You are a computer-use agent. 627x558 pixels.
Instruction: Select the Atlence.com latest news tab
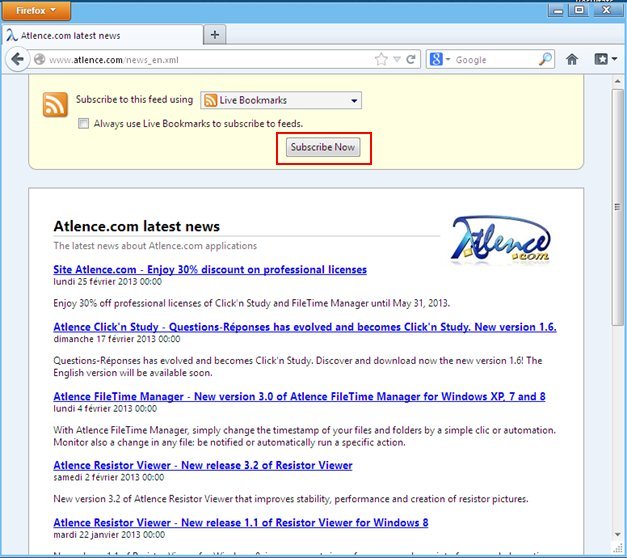coord(103,36)
